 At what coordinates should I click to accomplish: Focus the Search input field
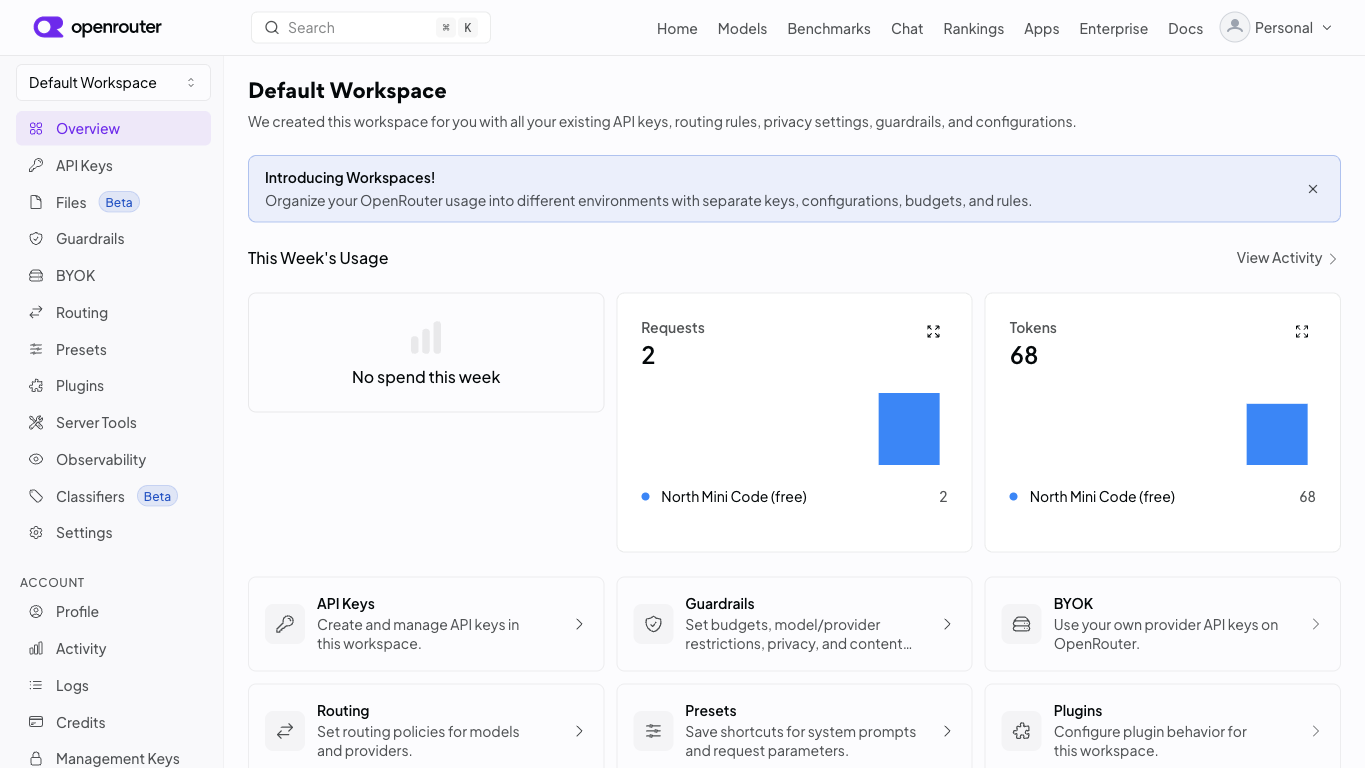point(371,28)
